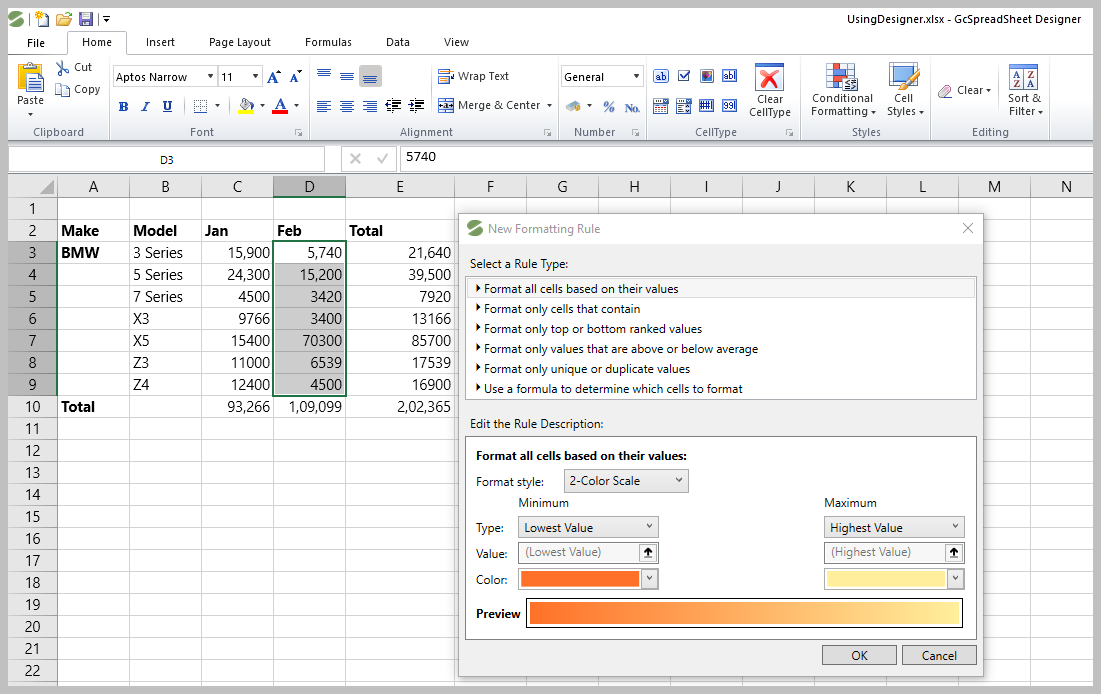The width and height of the screenshot is (1101, 694).
Task: Click the Clear eraser icon
Action: click(x=945, y=91)
